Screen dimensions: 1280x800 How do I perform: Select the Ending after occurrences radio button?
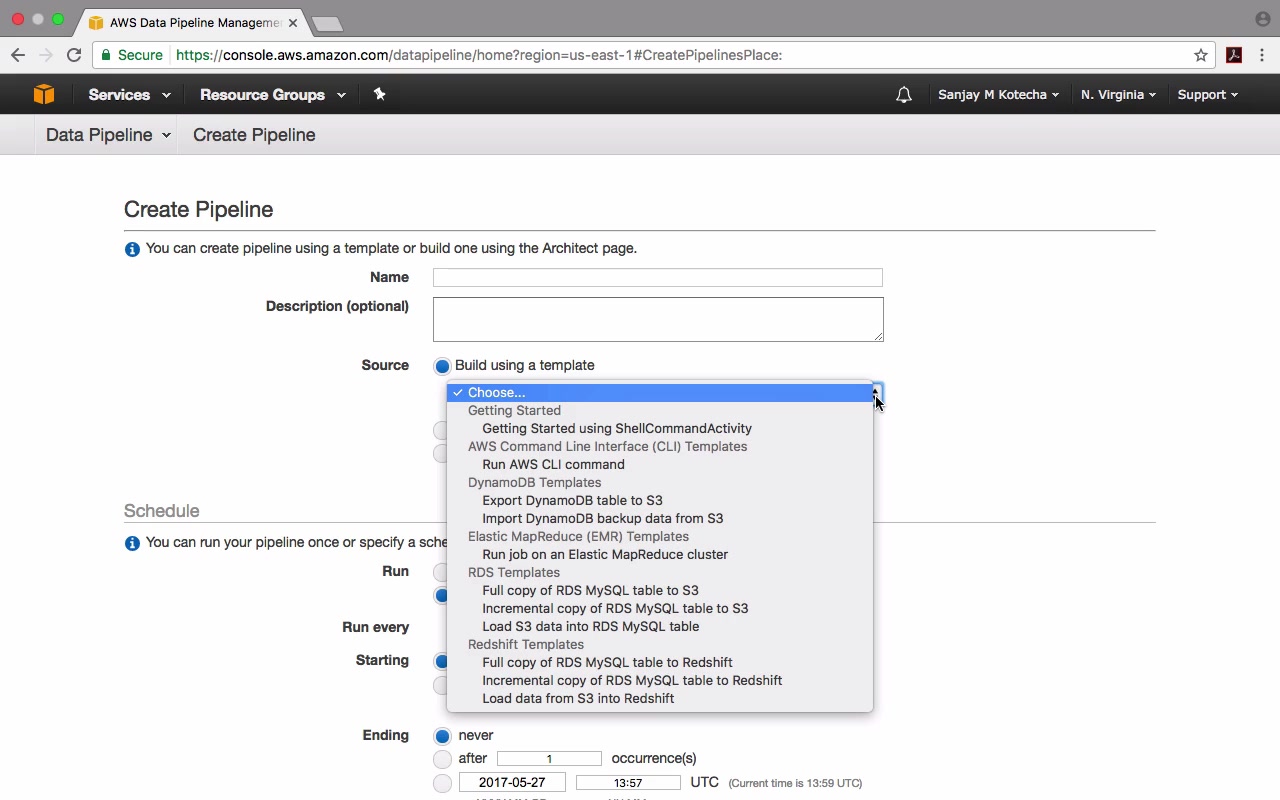point(442,759)
